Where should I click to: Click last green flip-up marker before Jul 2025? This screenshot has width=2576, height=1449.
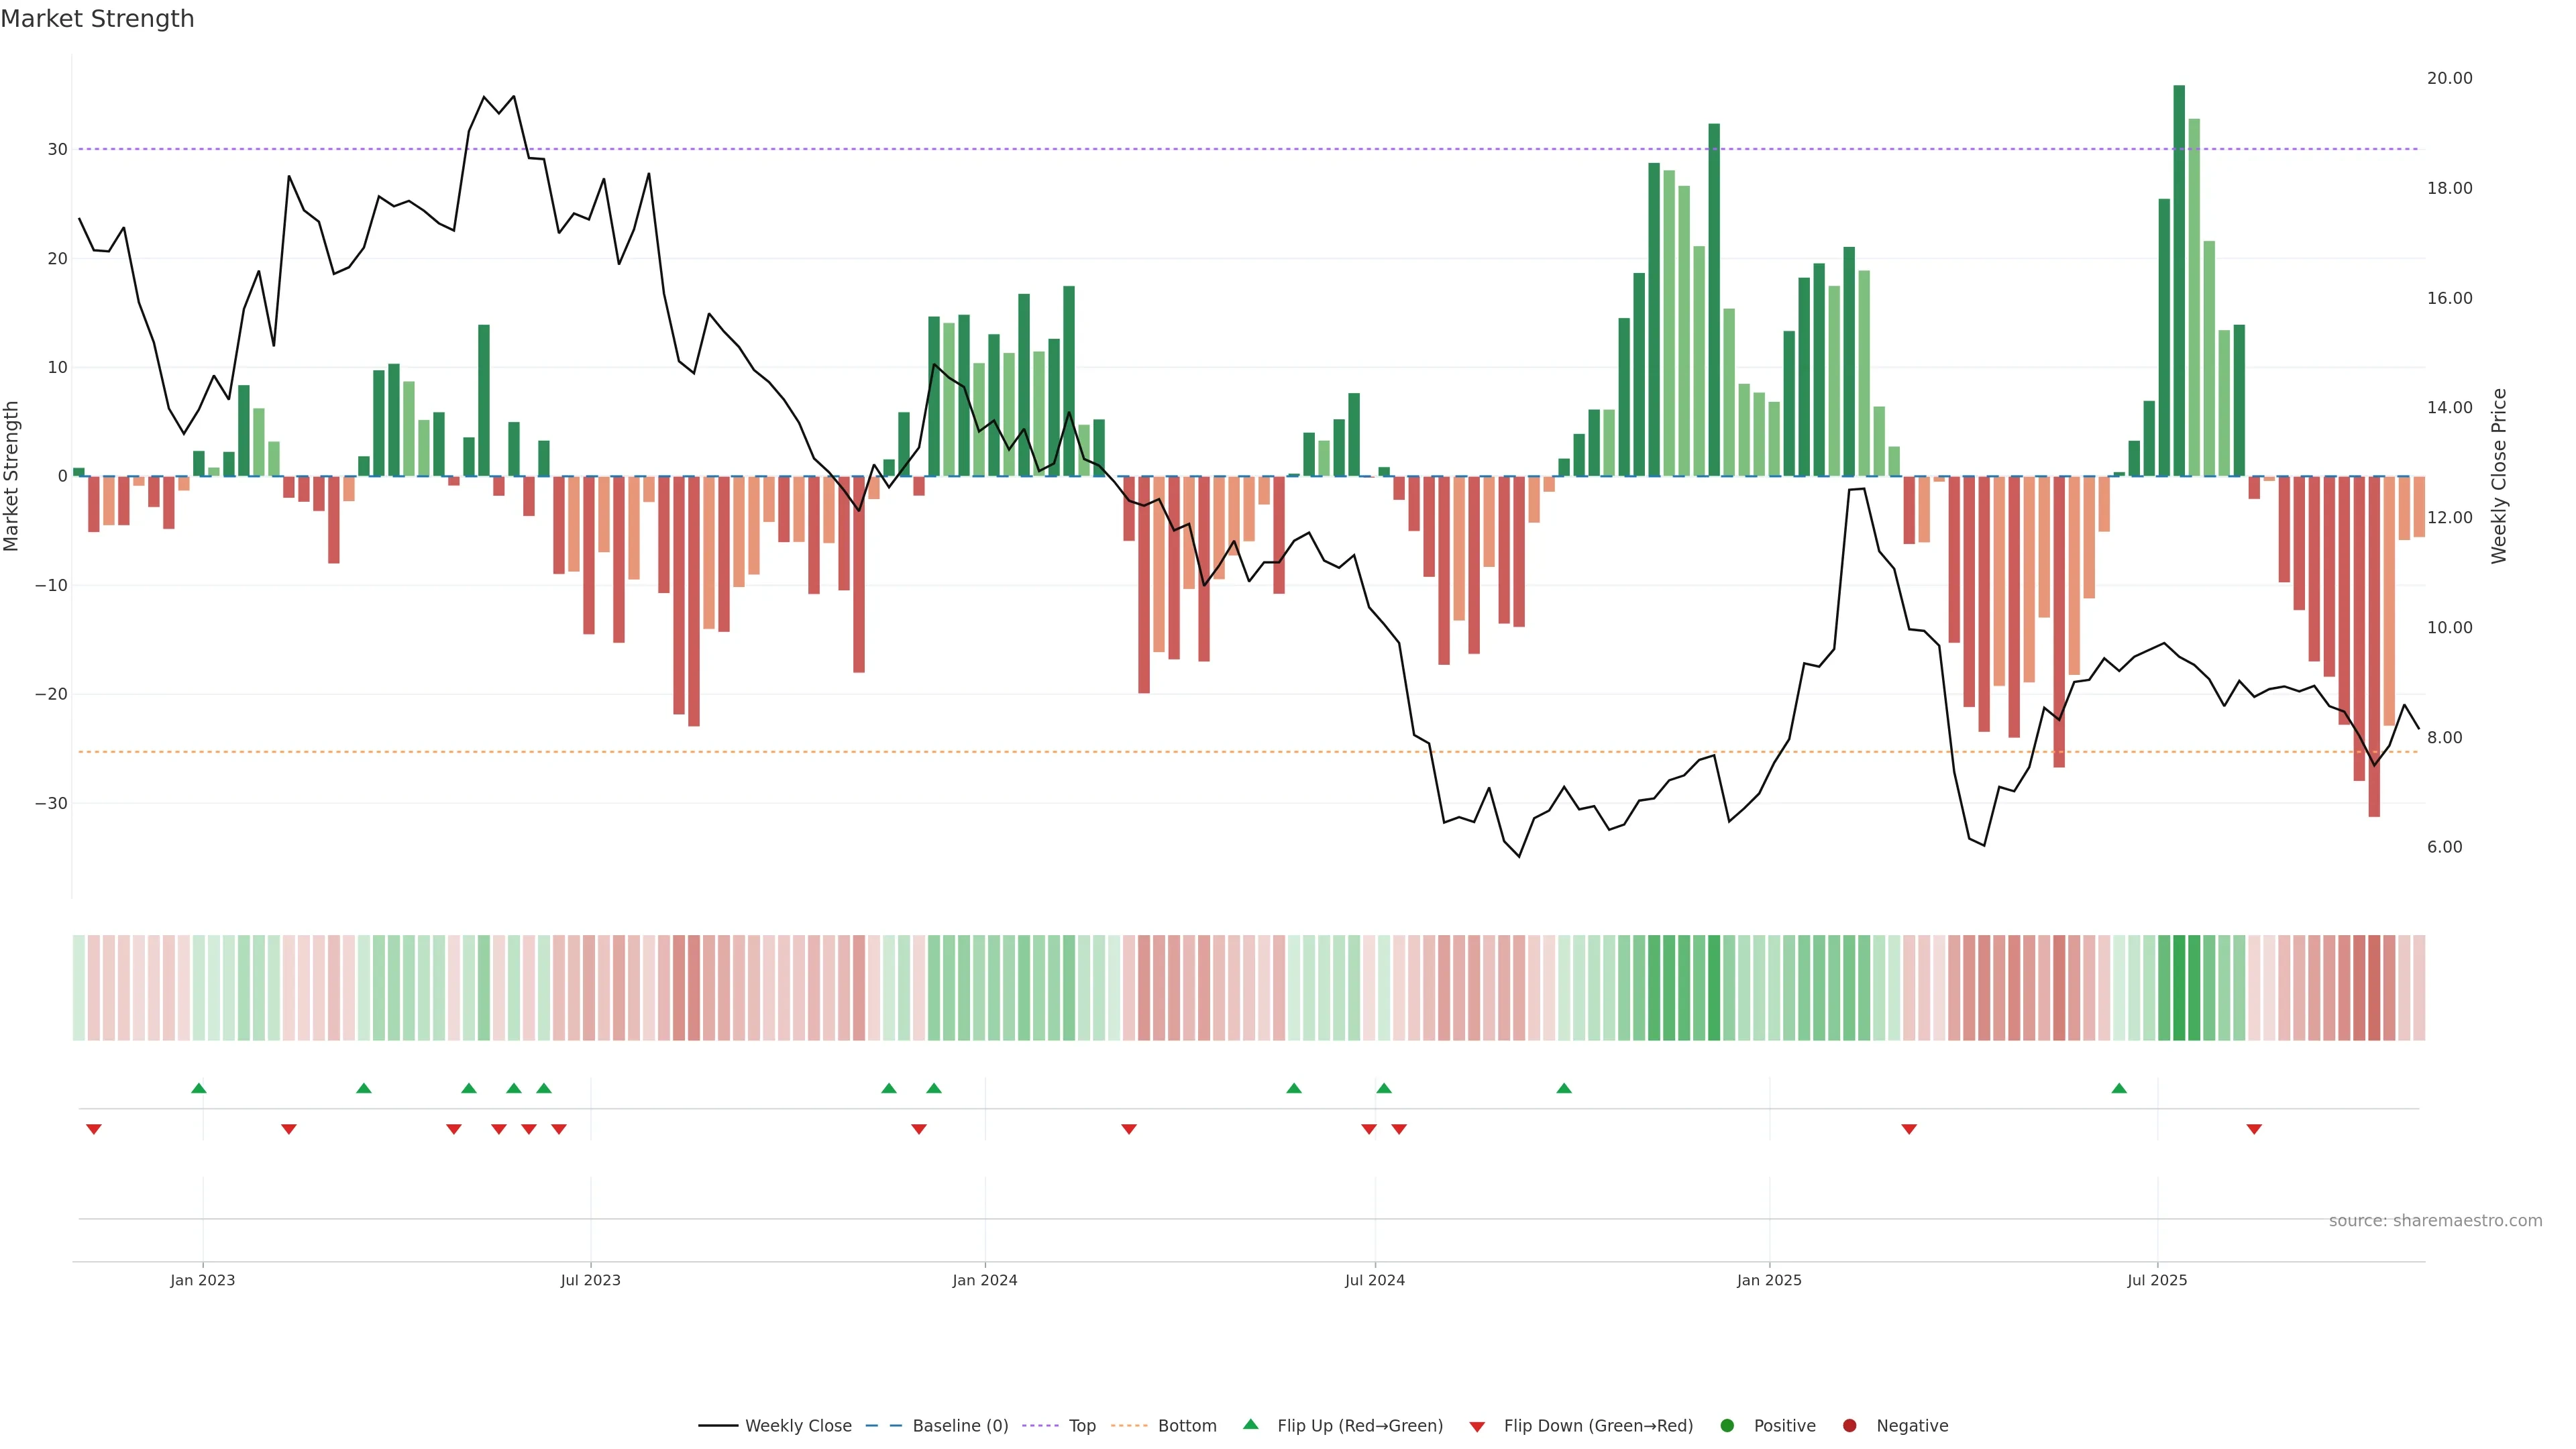coord(2119,1088)
